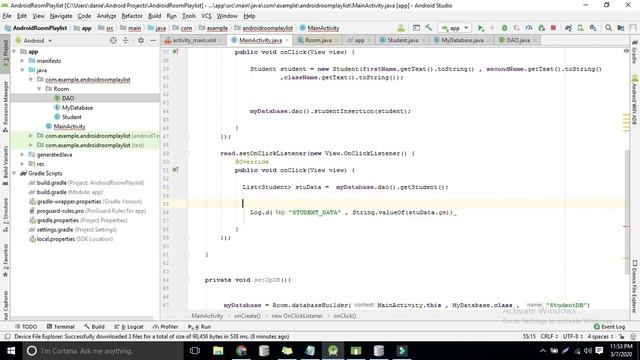
Task: Click the Windows Start button
Action: [x=11, y=351]
